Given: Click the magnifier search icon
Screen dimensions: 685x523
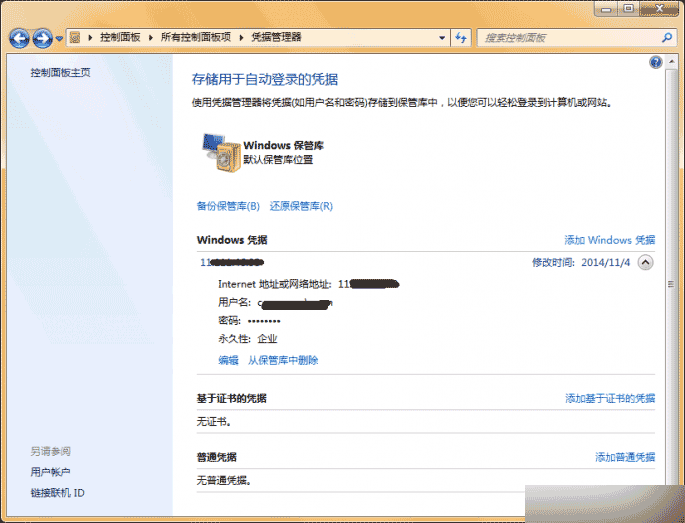Looking at the screenshot, I should (667, 37).
